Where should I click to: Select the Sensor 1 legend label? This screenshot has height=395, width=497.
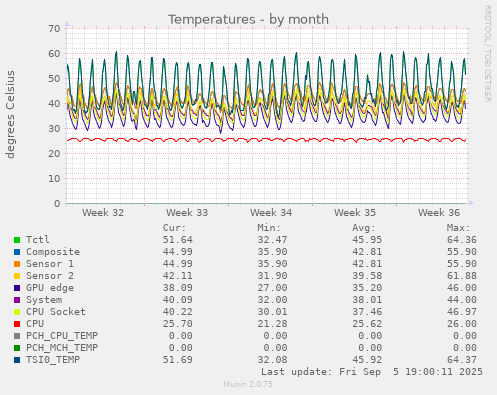pyautogui.click(x=50, y=264)
